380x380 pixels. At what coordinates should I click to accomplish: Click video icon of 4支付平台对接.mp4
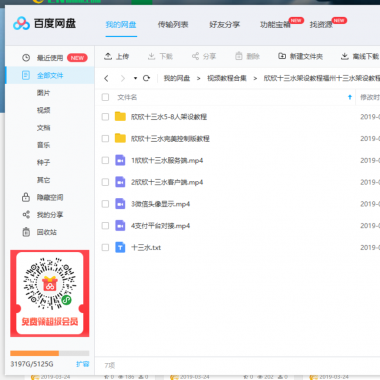(120, 225)
